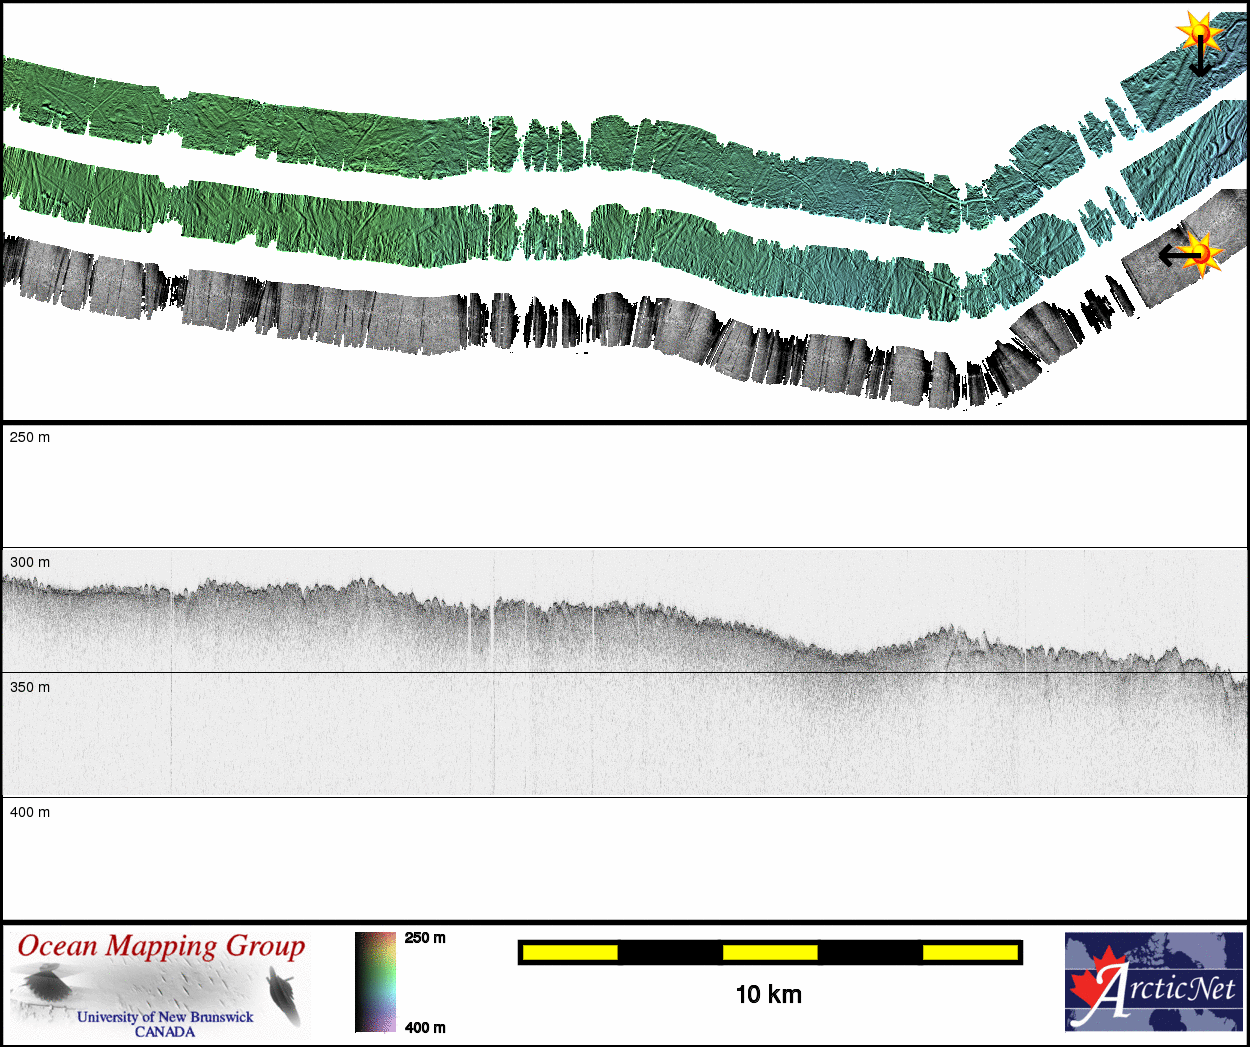Open the ArcticNet logo
1250x1047 pixels.
(x=1153, y=981)
